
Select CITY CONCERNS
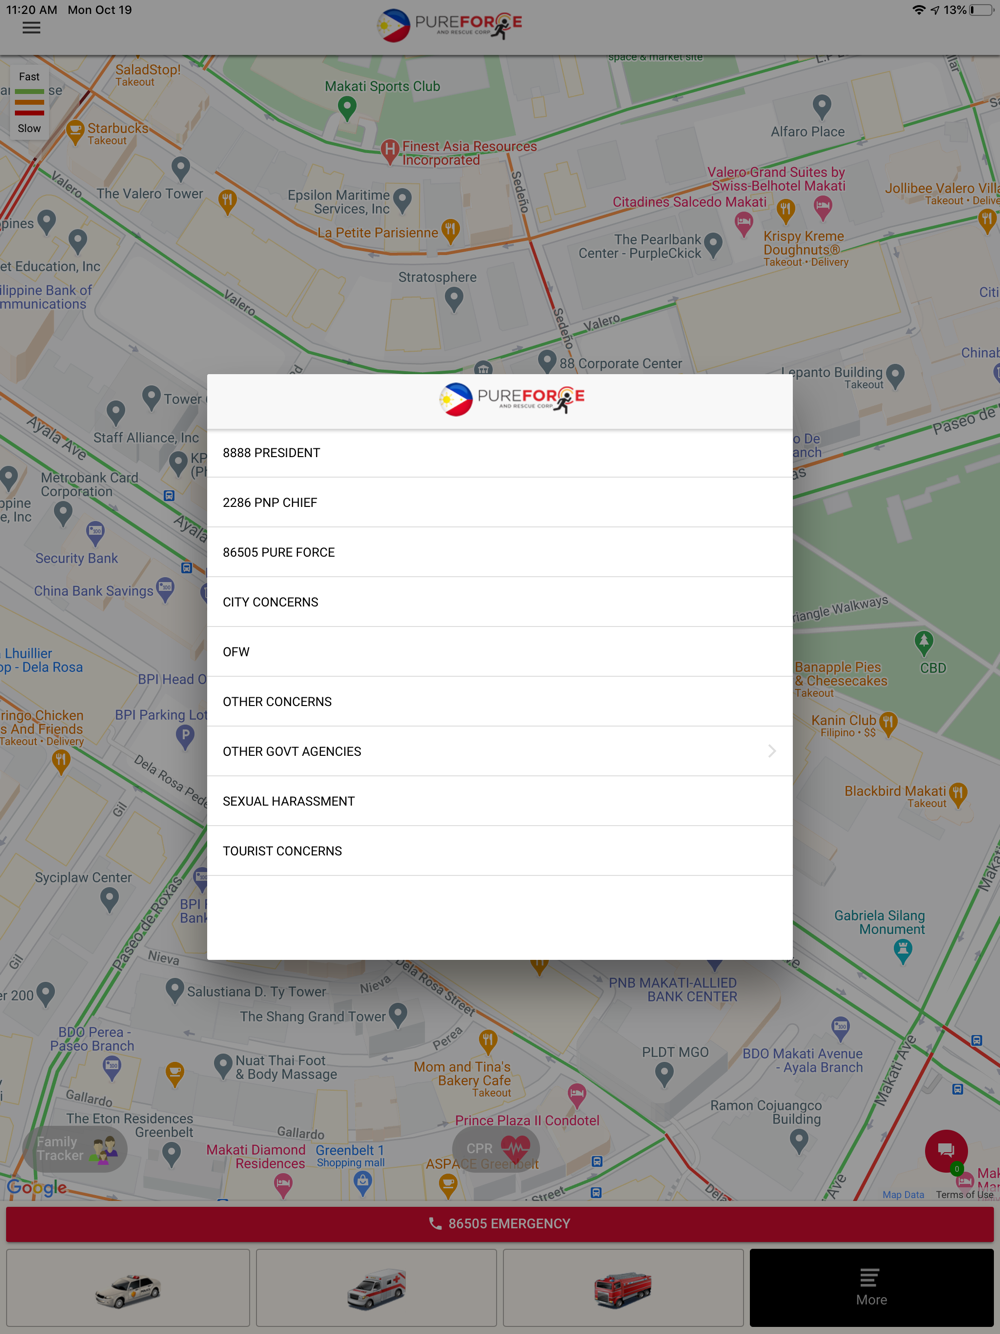coord(500,602)
